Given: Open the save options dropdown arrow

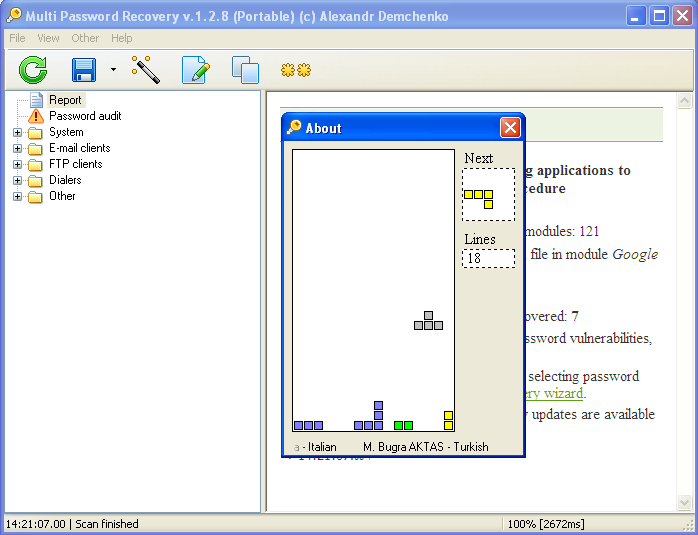Looking at the screenshot, I should (x=114, y=69).
